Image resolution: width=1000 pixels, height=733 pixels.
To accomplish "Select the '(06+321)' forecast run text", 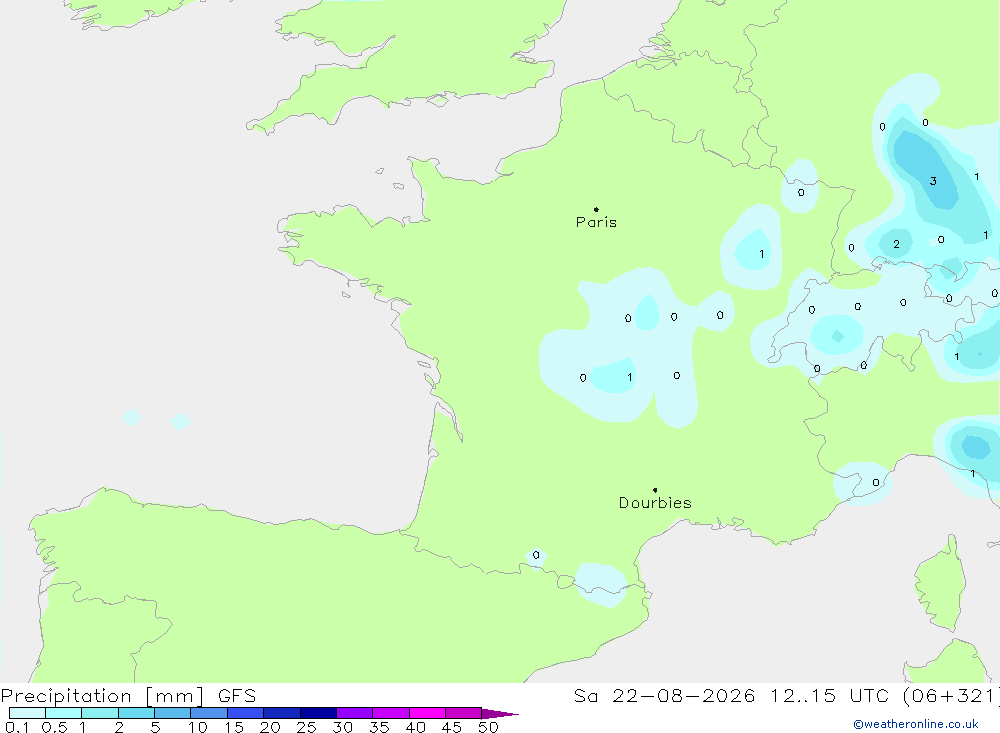I will pos(951,696).
